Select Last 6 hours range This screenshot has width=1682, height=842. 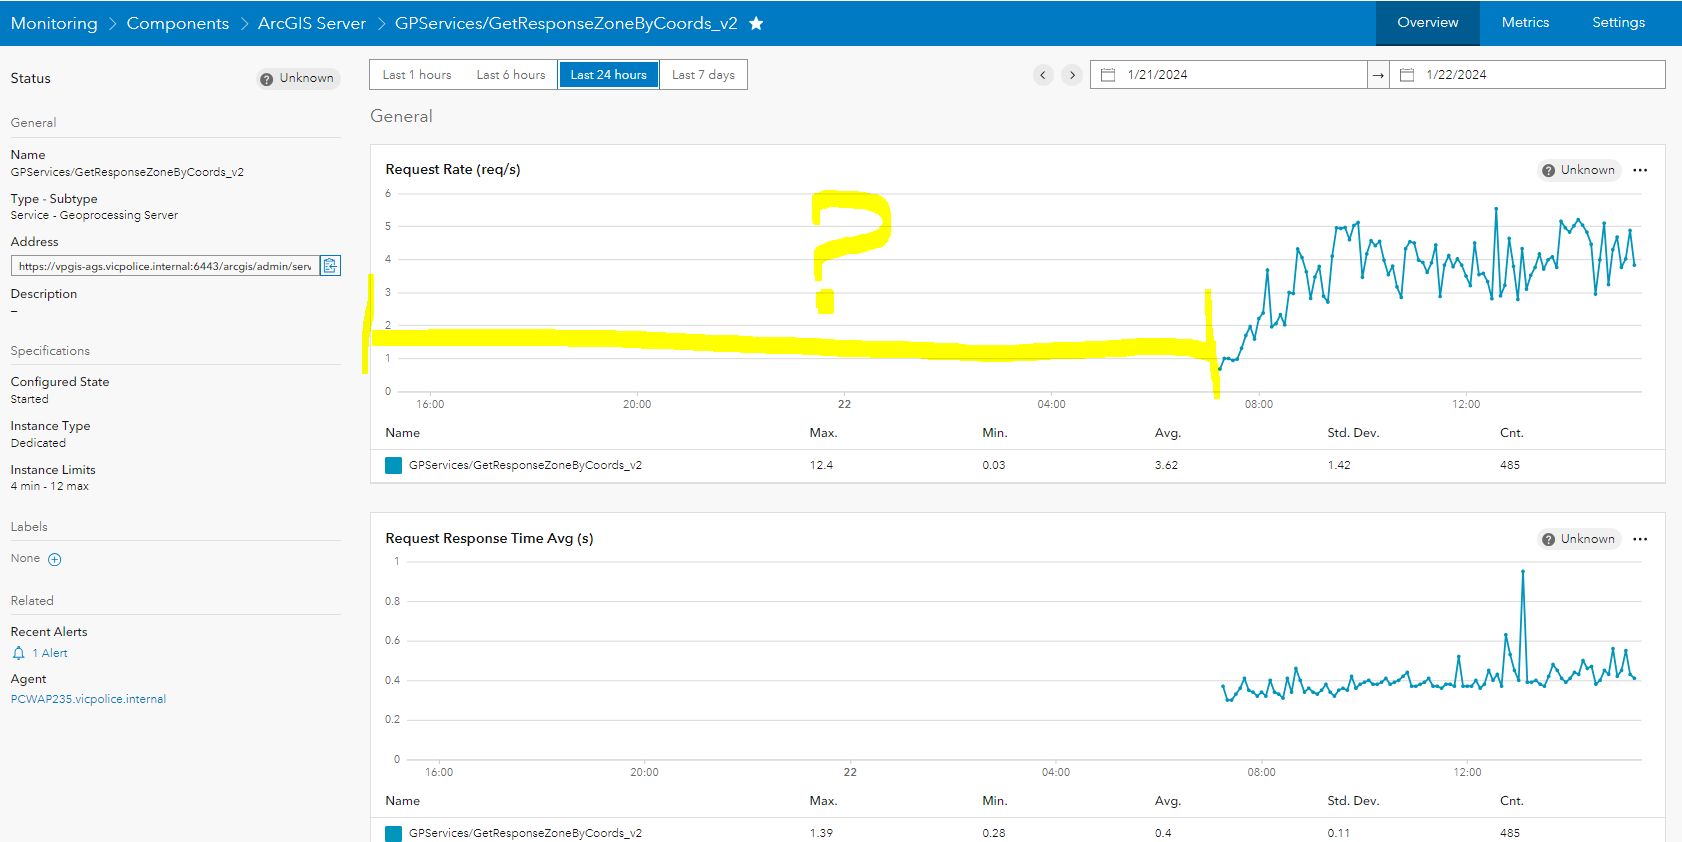coord(511,75)
